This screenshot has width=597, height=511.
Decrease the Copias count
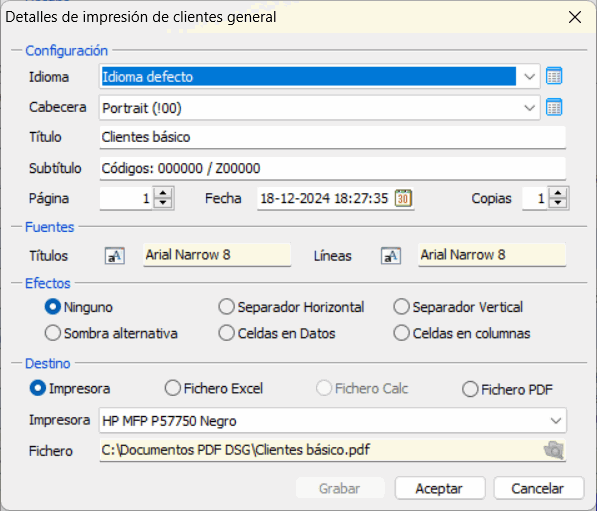(x=558, y=203)
